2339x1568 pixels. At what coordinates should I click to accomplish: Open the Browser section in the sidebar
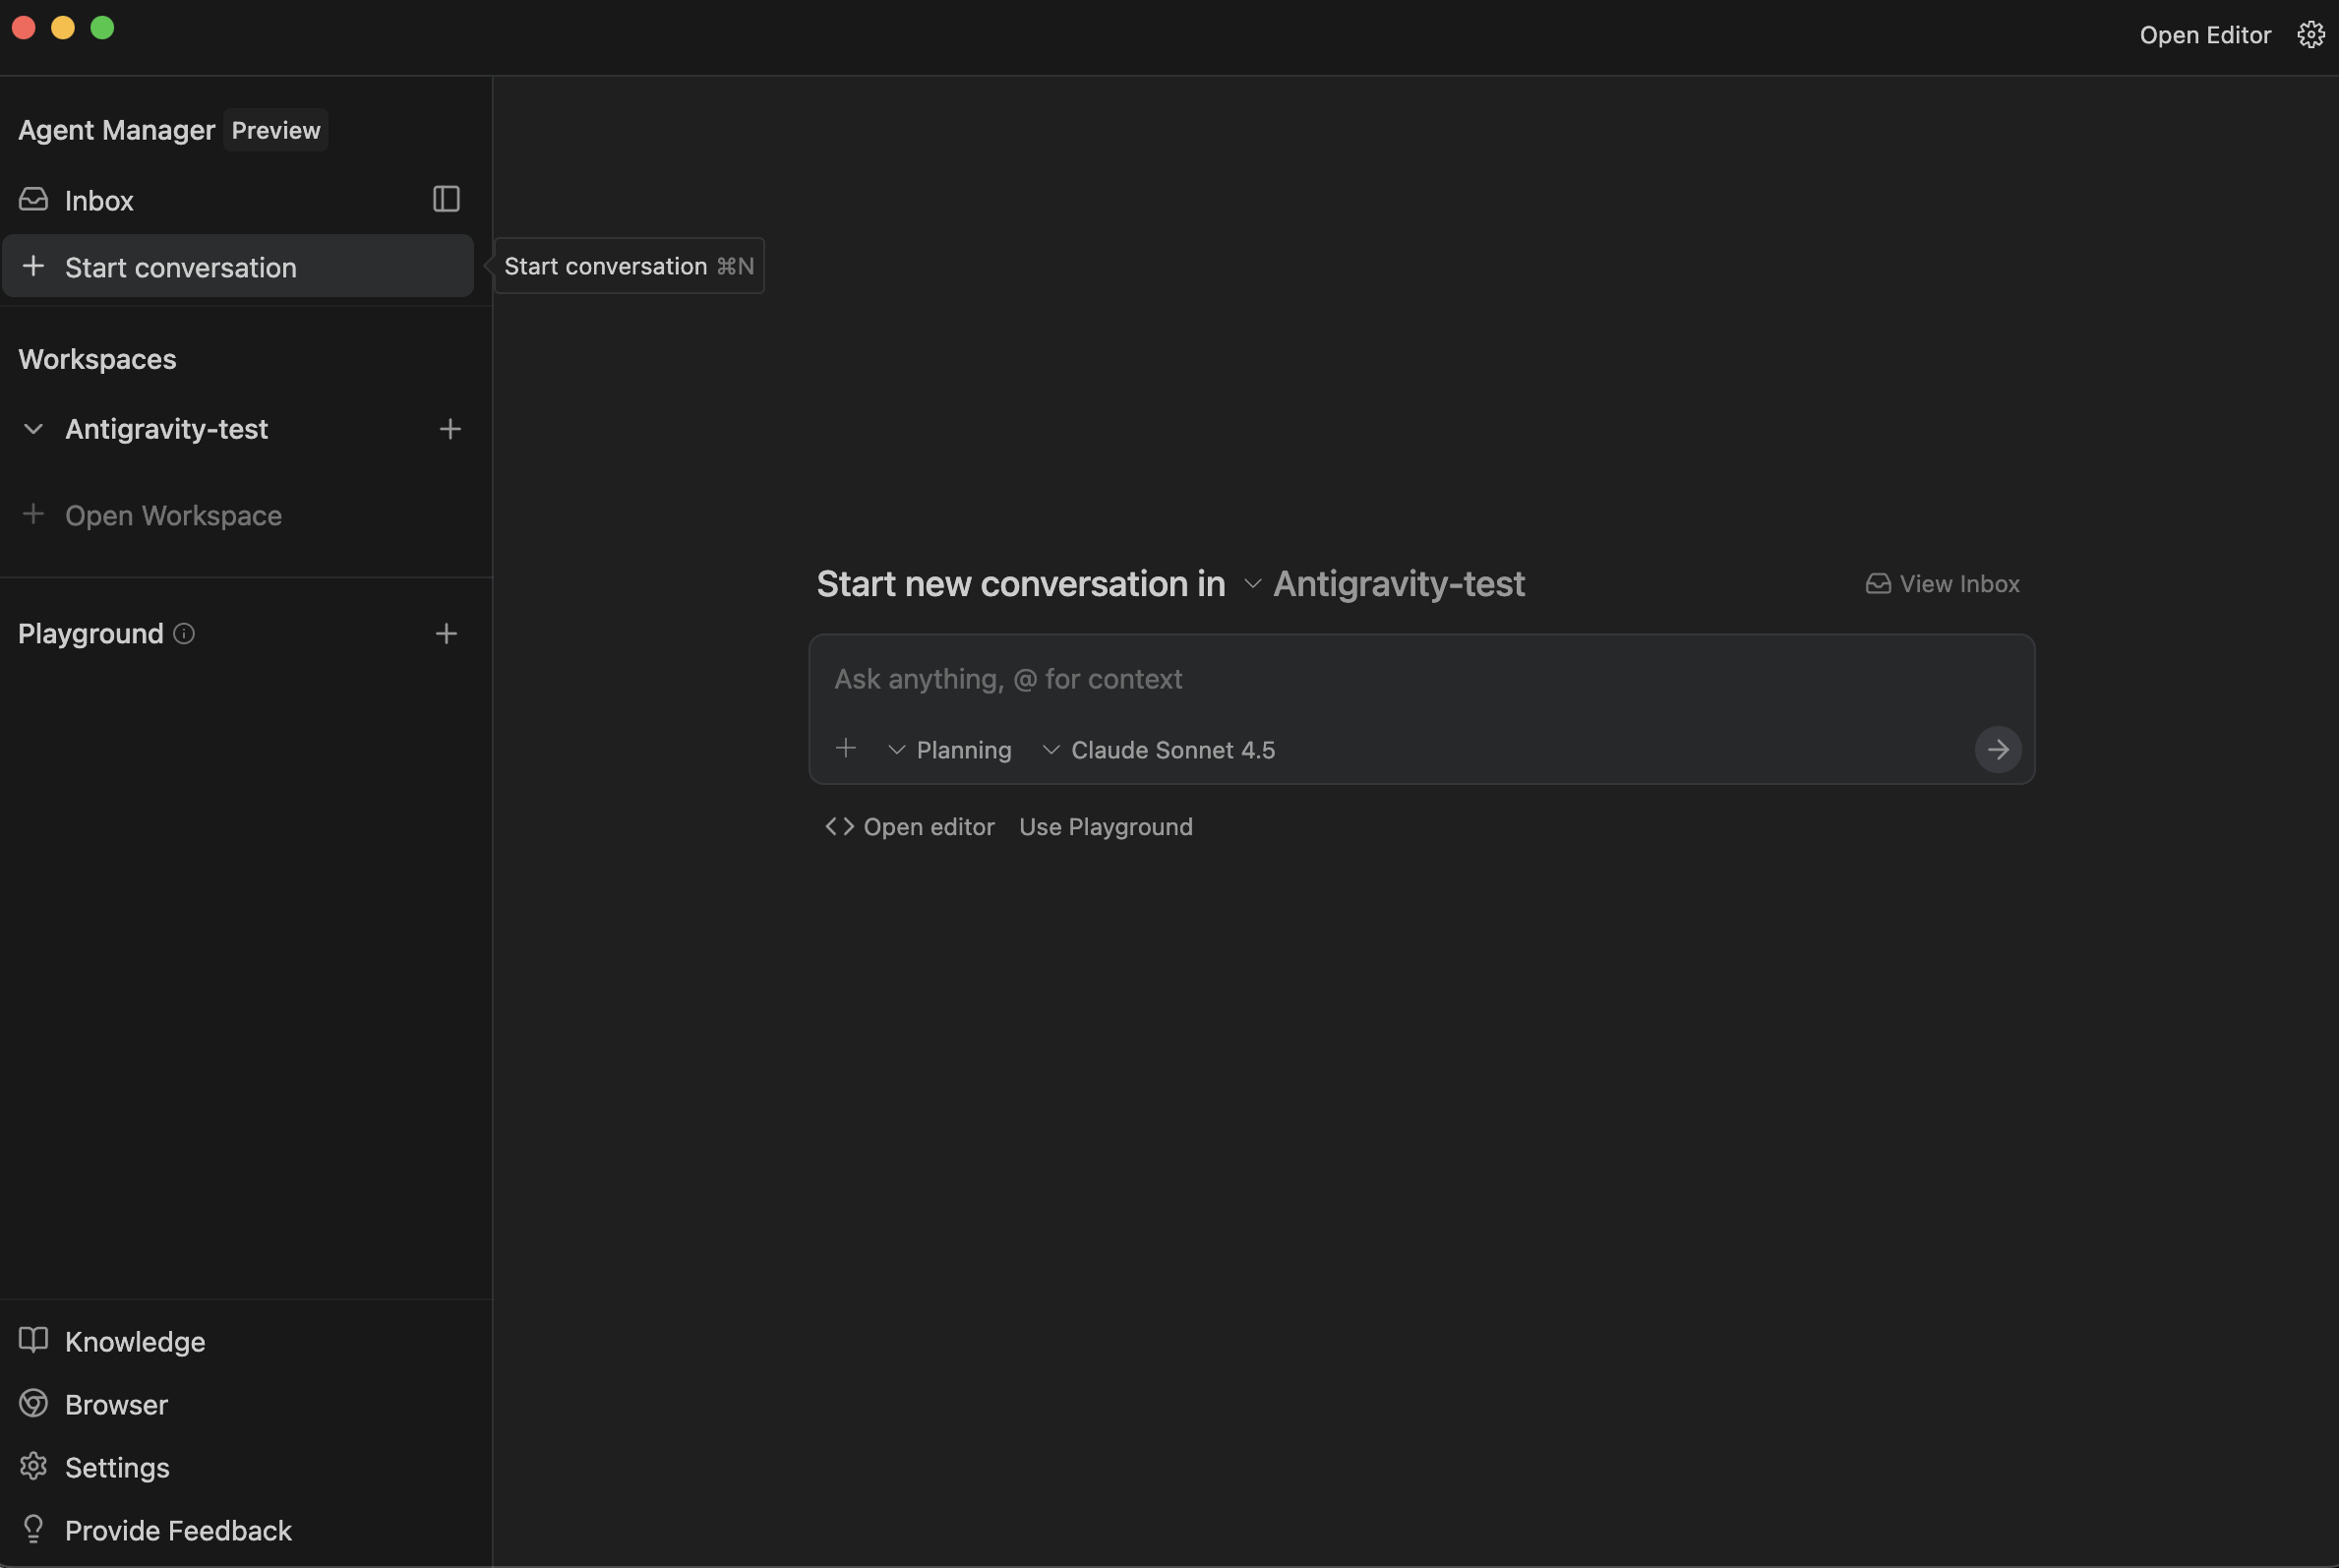tap(115, 1404)
